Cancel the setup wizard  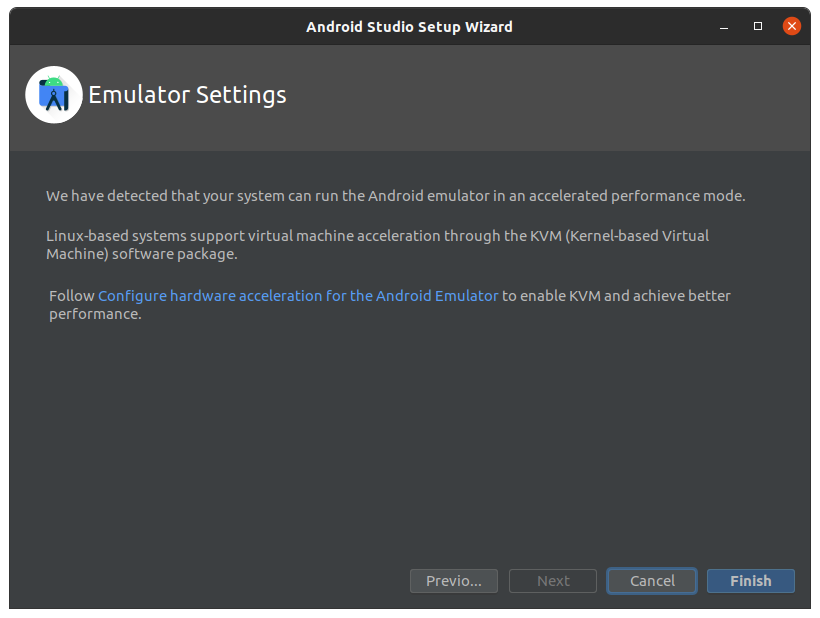click(x=652, y=581)
